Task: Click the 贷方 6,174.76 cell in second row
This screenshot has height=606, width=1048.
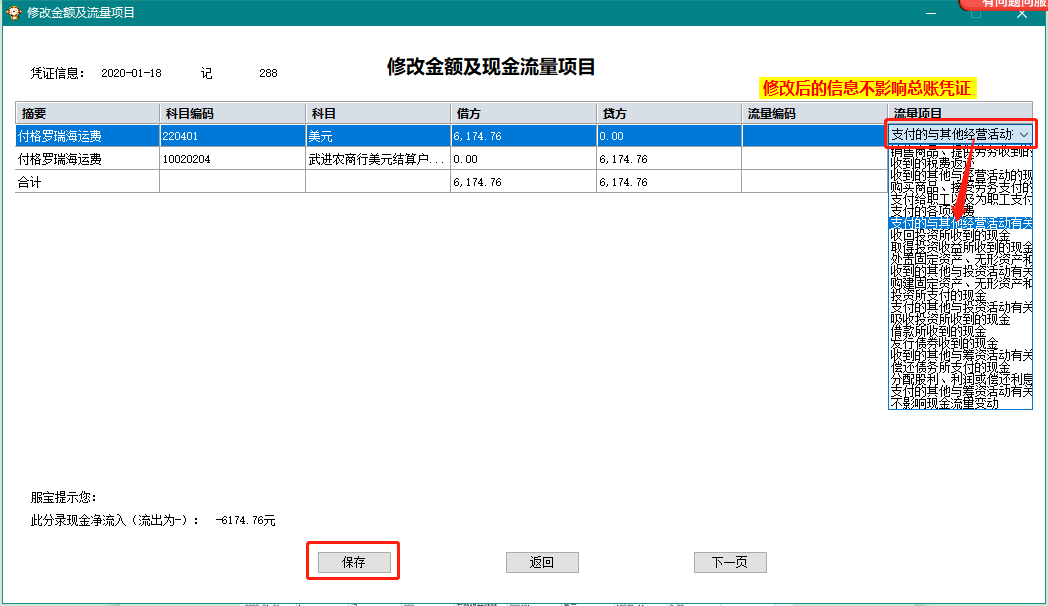Action: [x=668, y=159]
